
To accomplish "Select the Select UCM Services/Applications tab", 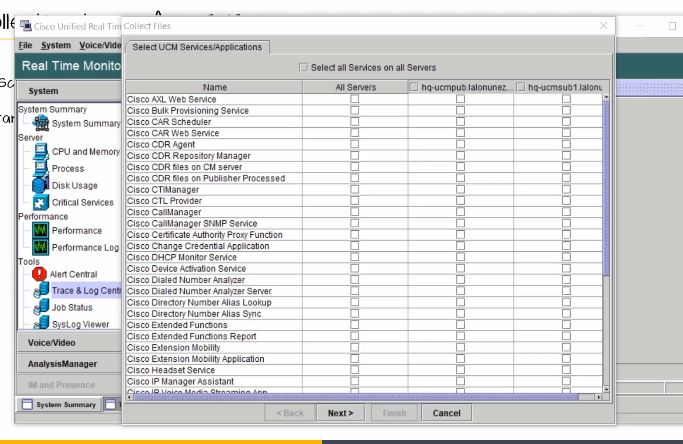I will click(197, 47).
